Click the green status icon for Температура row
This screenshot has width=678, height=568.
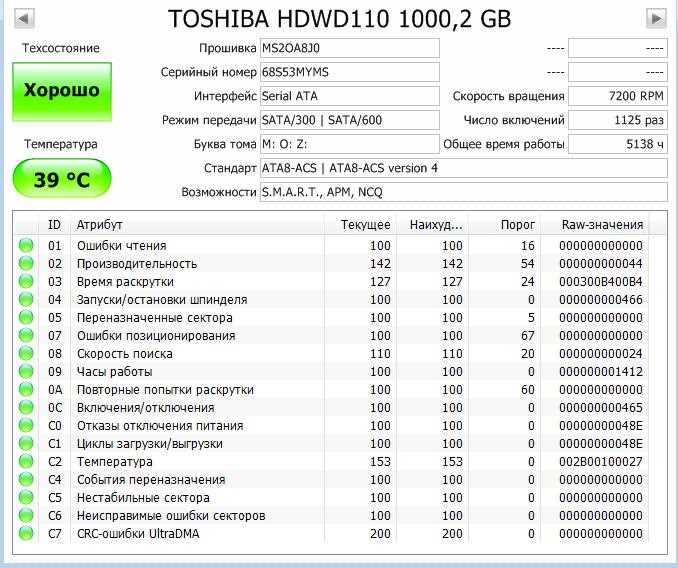click(x=26, y=462)
